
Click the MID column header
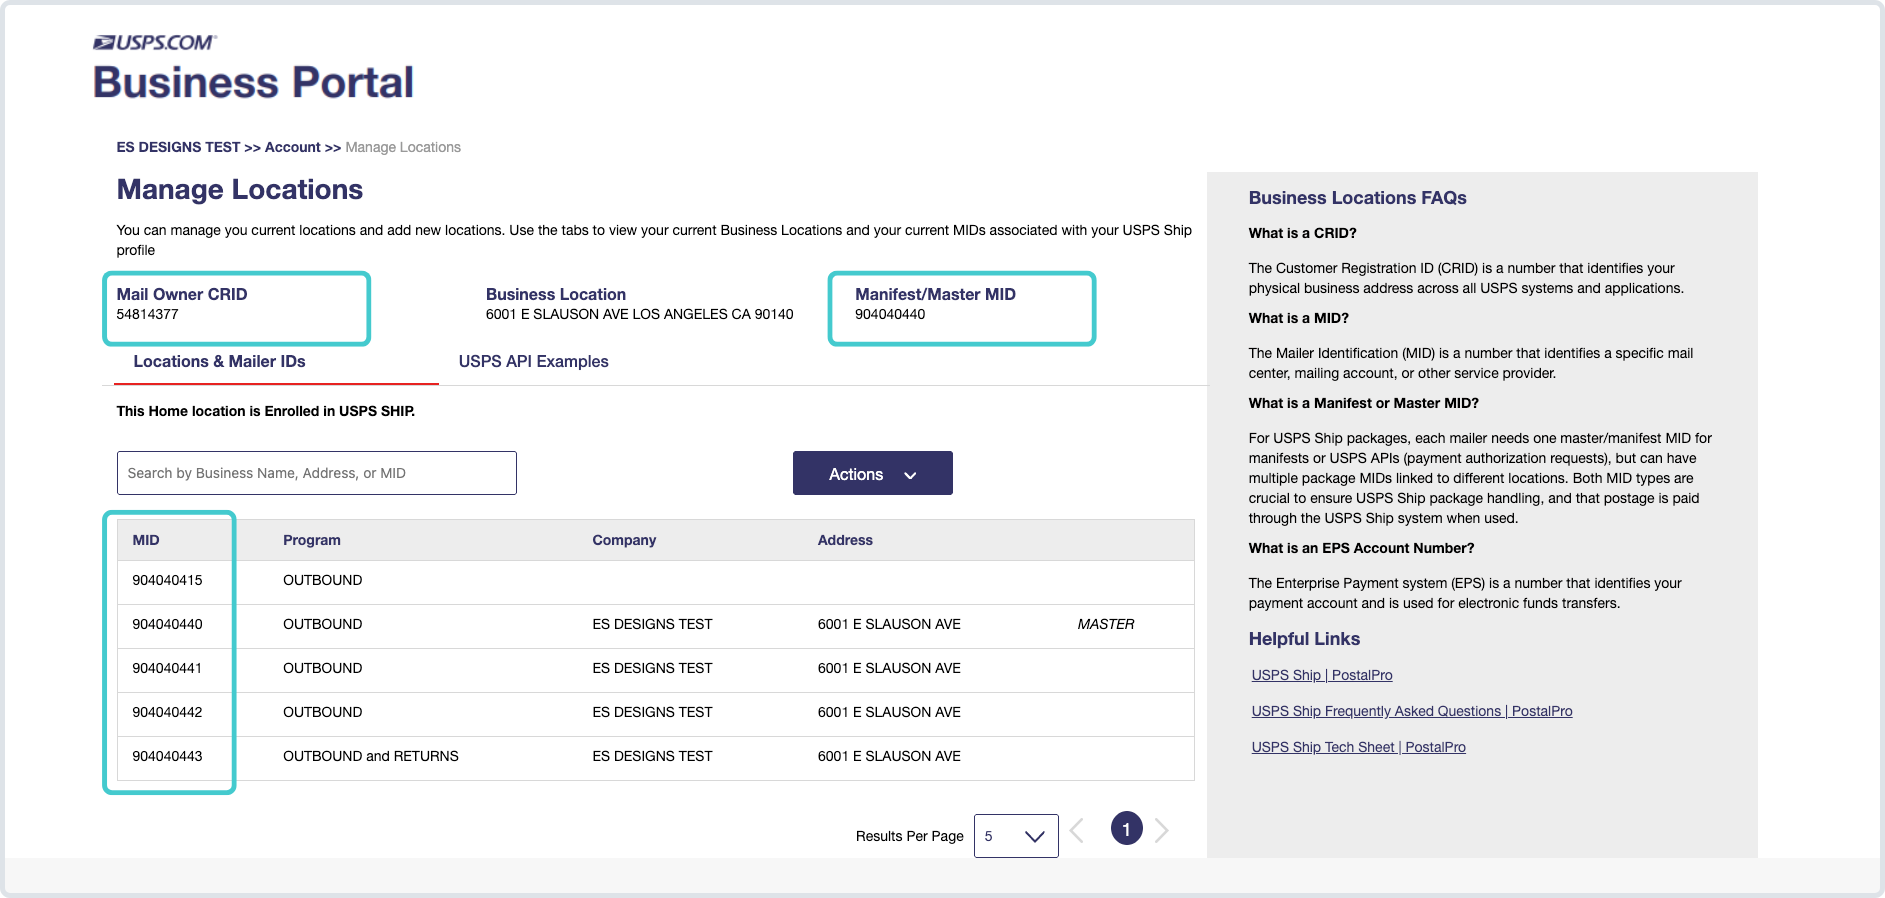click(x=146, y=540)
